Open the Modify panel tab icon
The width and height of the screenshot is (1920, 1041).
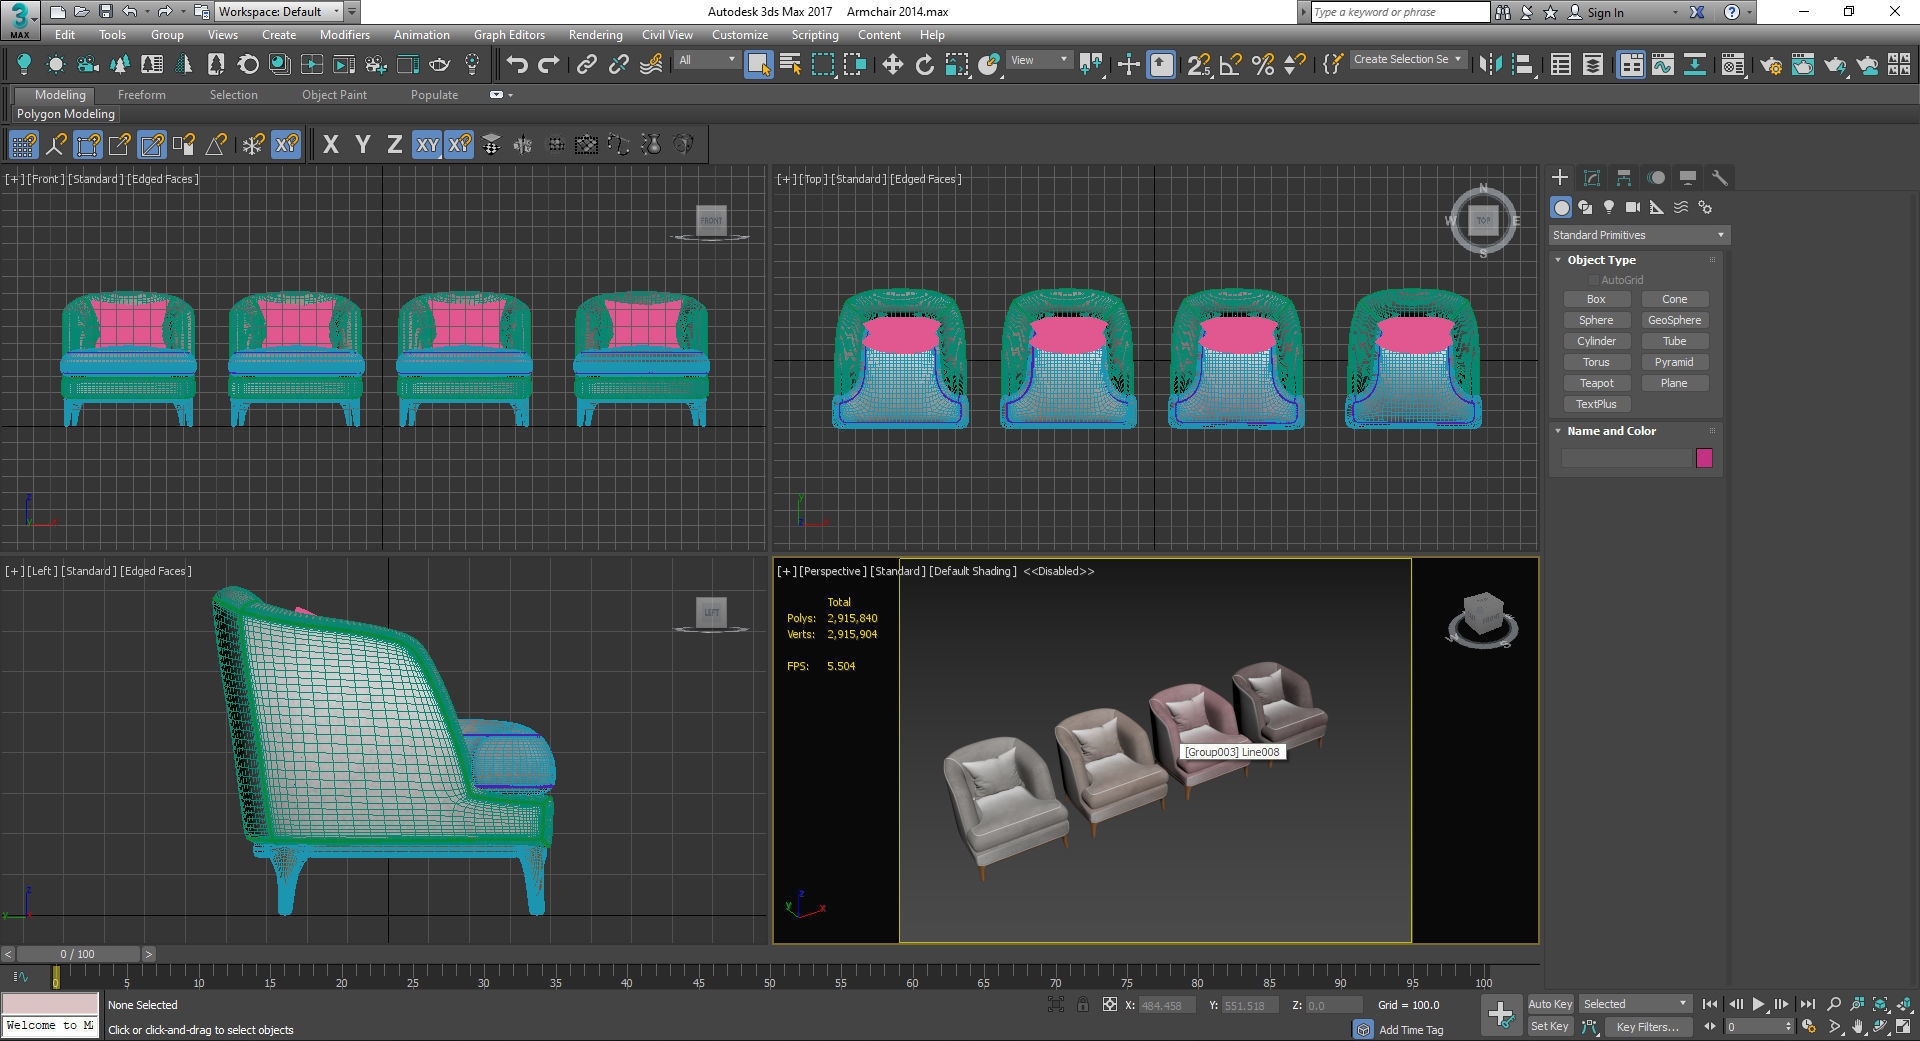tap(1592, 178)
